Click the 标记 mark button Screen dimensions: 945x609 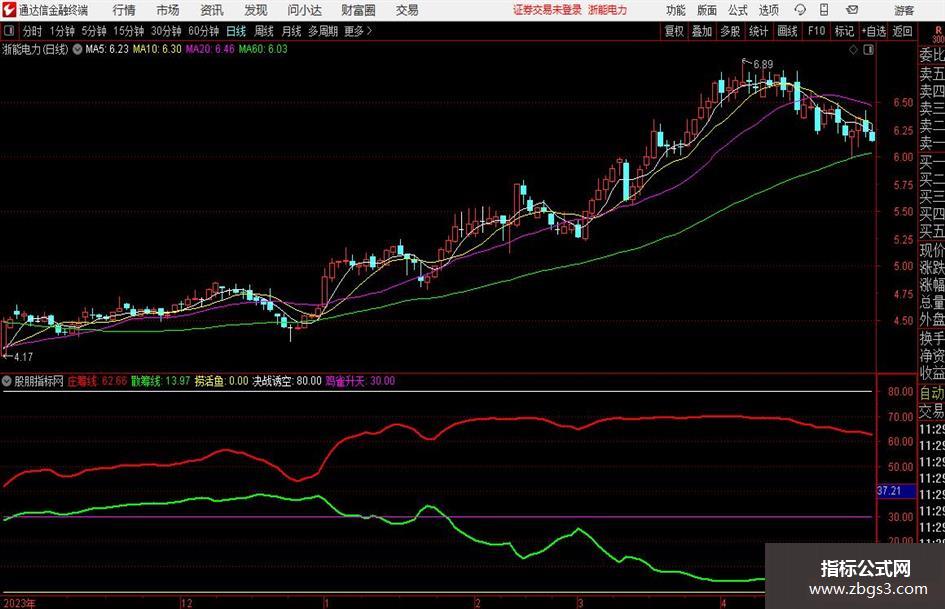coord(844,31)
